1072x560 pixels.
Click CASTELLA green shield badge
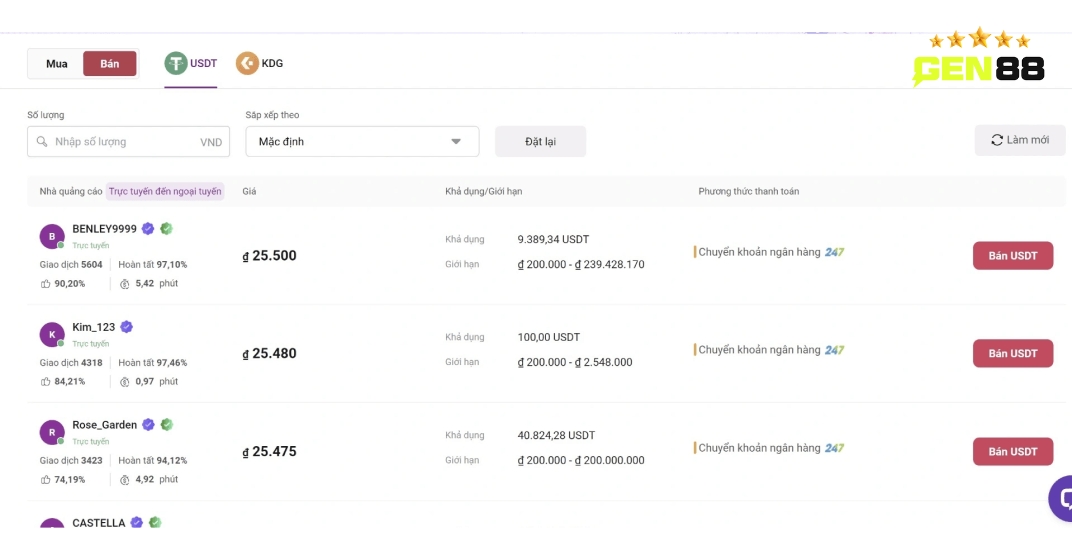155,522
